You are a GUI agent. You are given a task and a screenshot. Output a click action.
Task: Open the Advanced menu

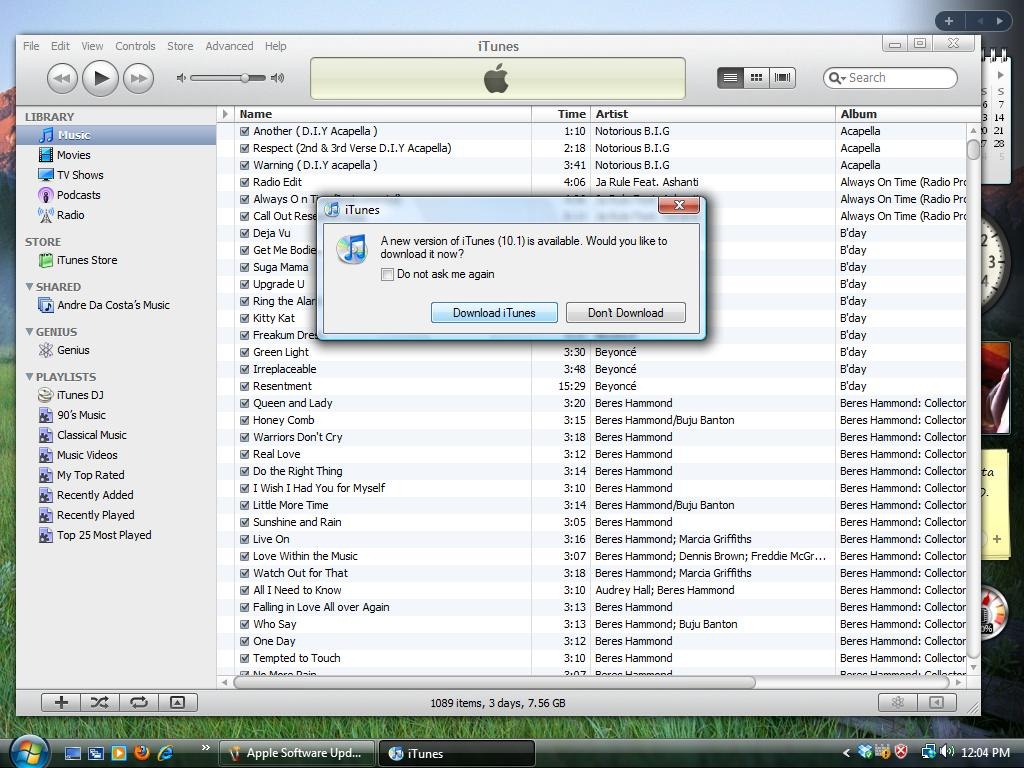(229, 46)
